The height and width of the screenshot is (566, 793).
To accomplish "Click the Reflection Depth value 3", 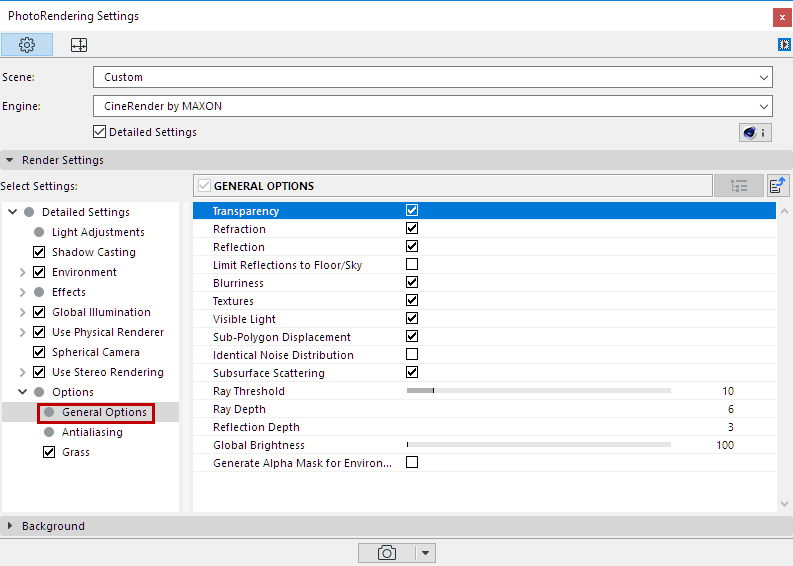I will [731, 427].
